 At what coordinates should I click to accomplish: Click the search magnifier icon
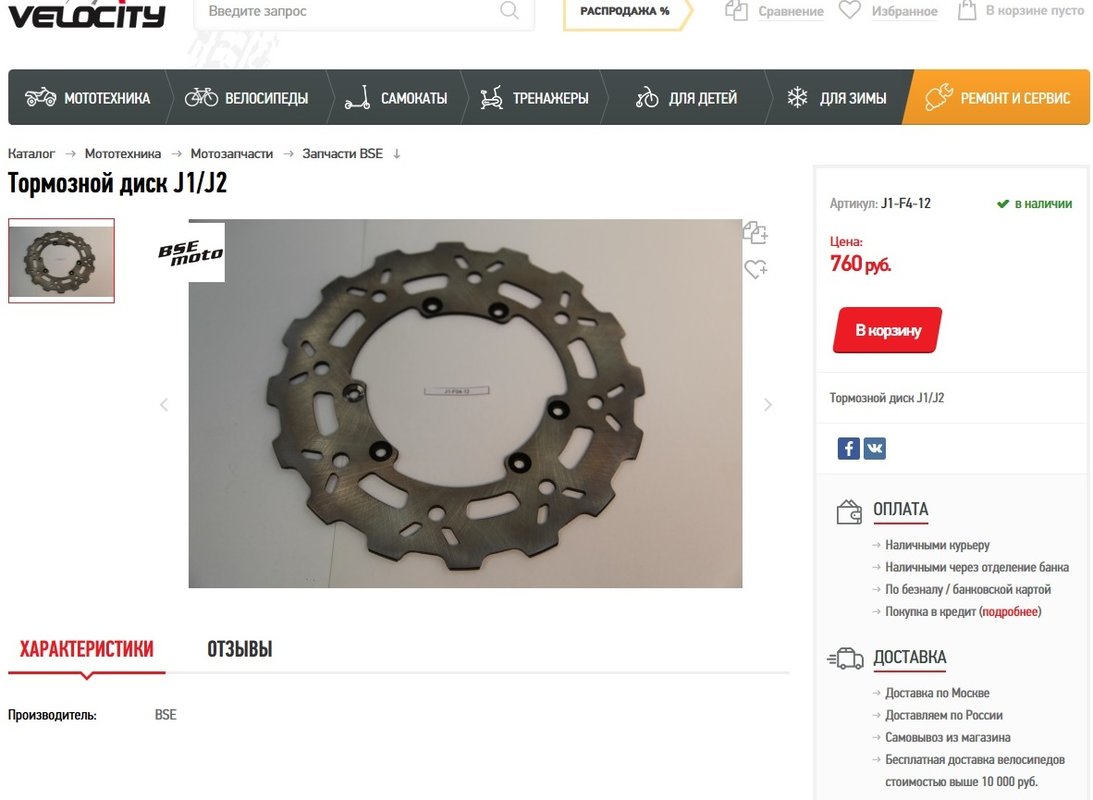tap(510, 10)
